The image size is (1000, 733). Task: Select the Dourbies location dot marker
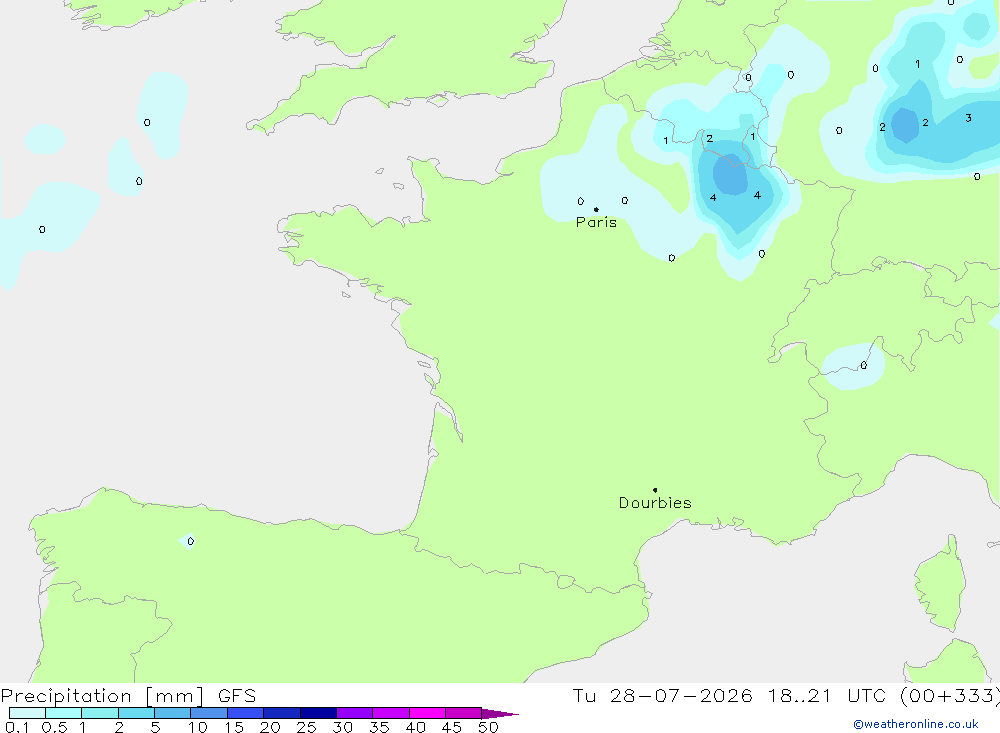tap(655, 490)
